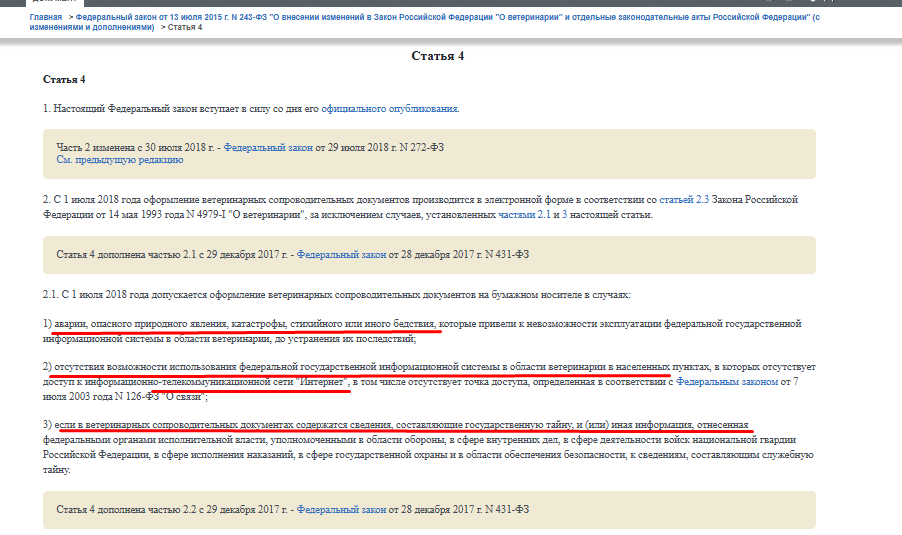Click the paragraph starting 1. Настоящий Федеральный закон
This screenshot has width=902, height=535.
251,109
